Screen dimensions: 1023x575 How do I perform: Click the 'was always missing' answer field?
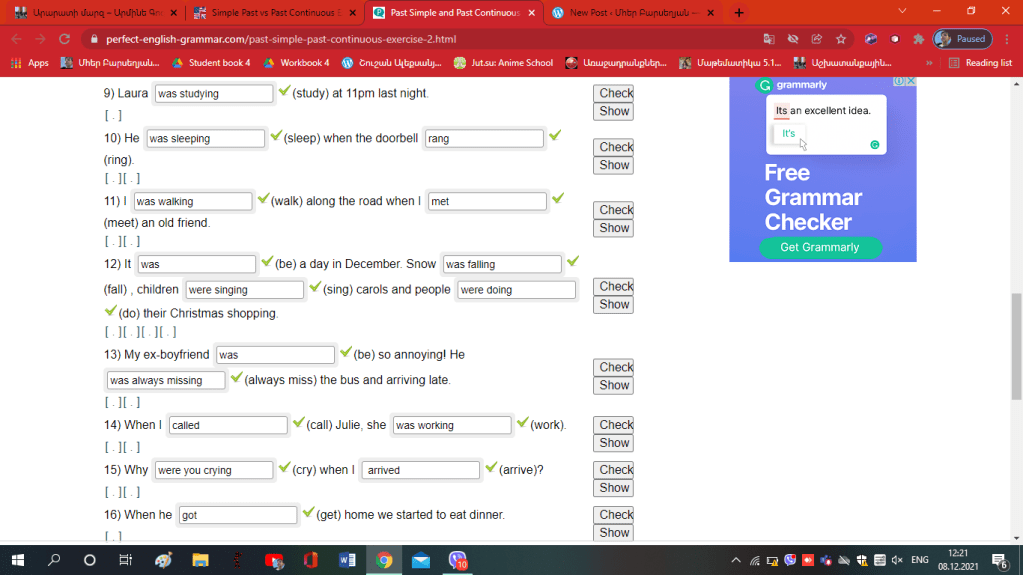click(x=166, y=380)
